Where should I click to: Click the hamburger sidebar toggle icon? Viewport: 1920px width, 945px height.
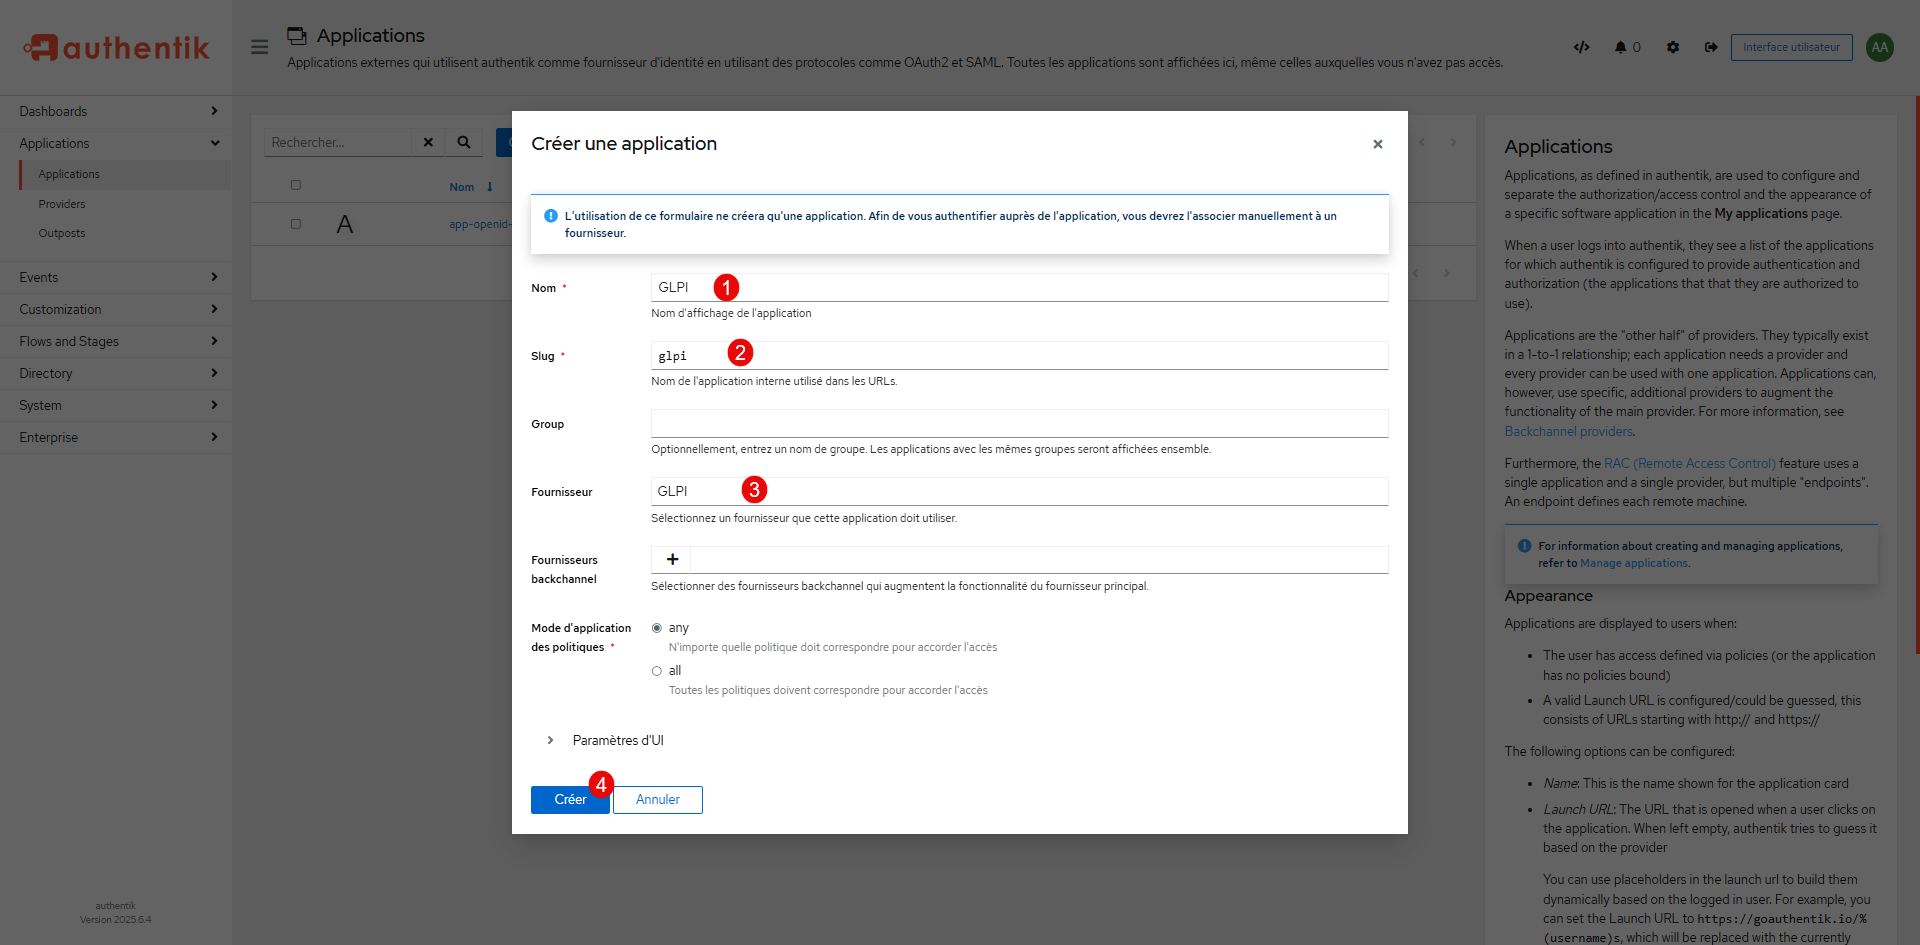coord(259,47)
